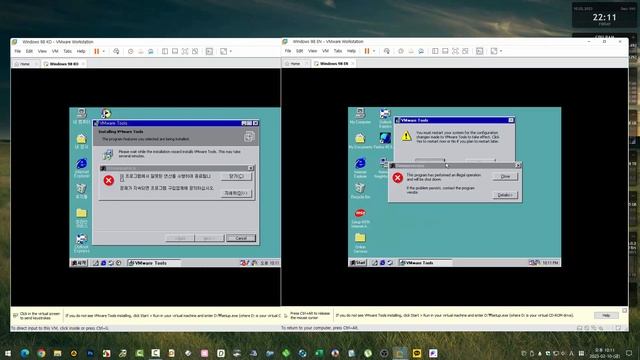Take a snapshot of Windows 98 KO VM
Screen dimensions: 640x360
click(x=131, y=51)
